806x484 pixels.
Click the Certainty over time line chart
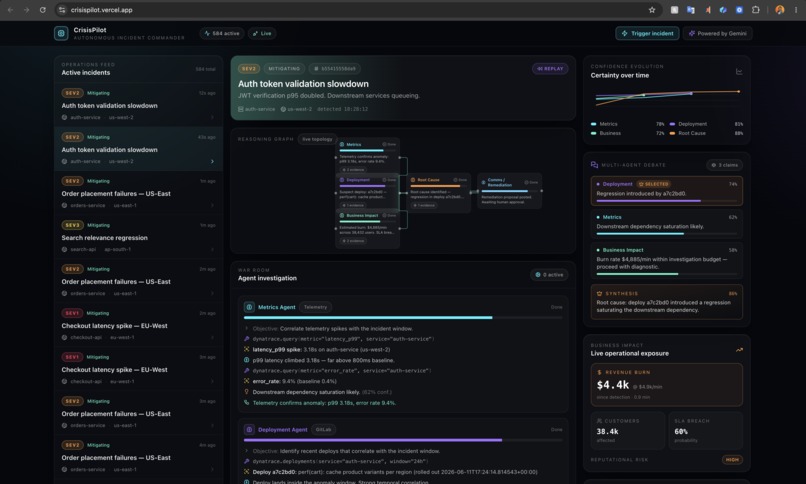pos(667,98)
